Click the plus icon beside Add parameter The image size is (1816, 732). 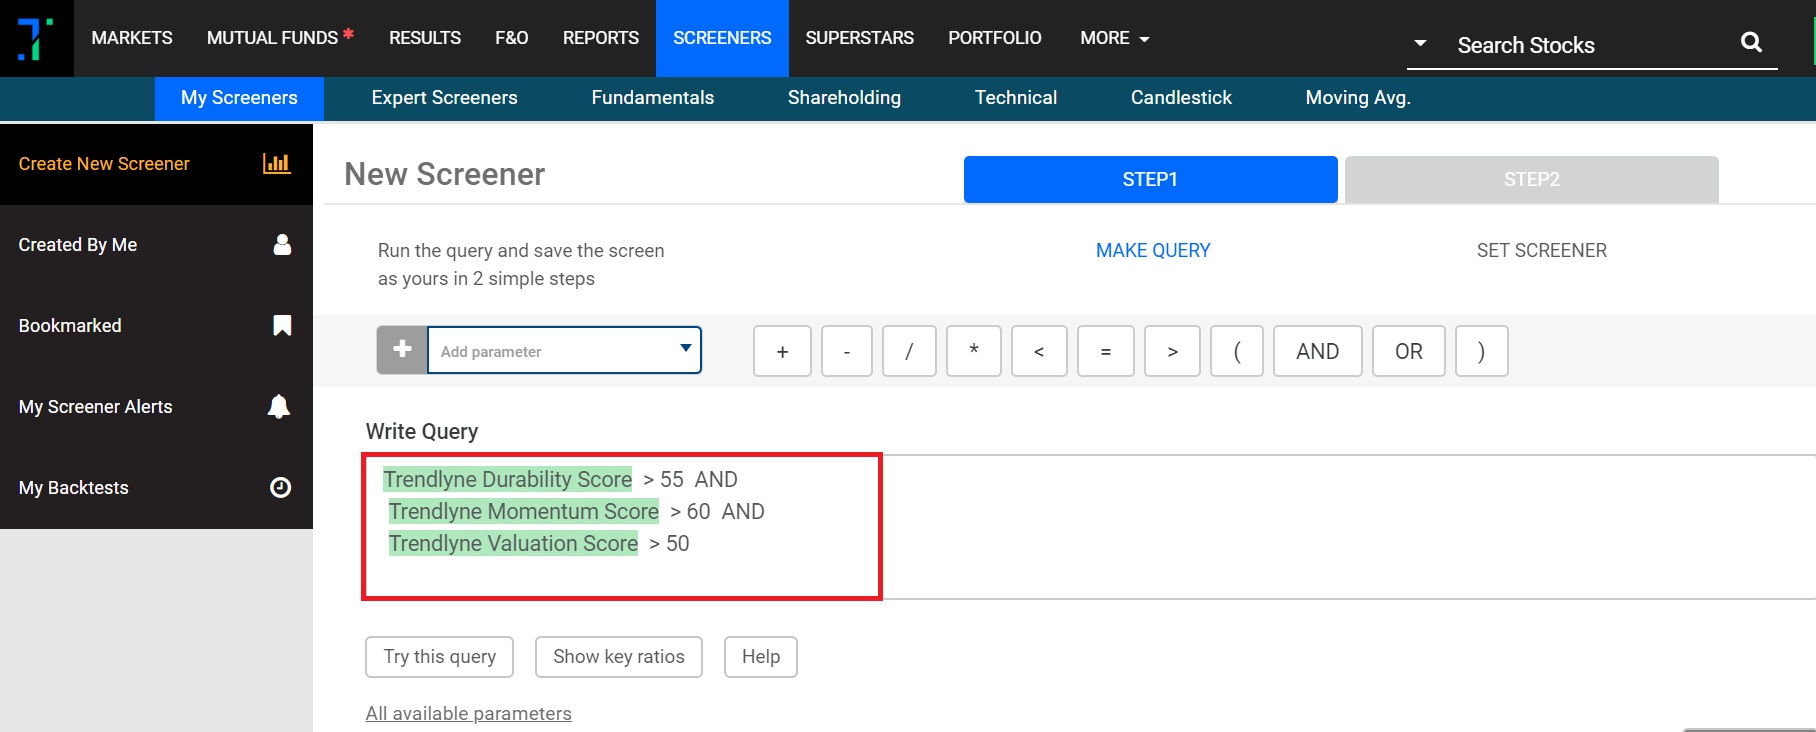pos(402,350)
